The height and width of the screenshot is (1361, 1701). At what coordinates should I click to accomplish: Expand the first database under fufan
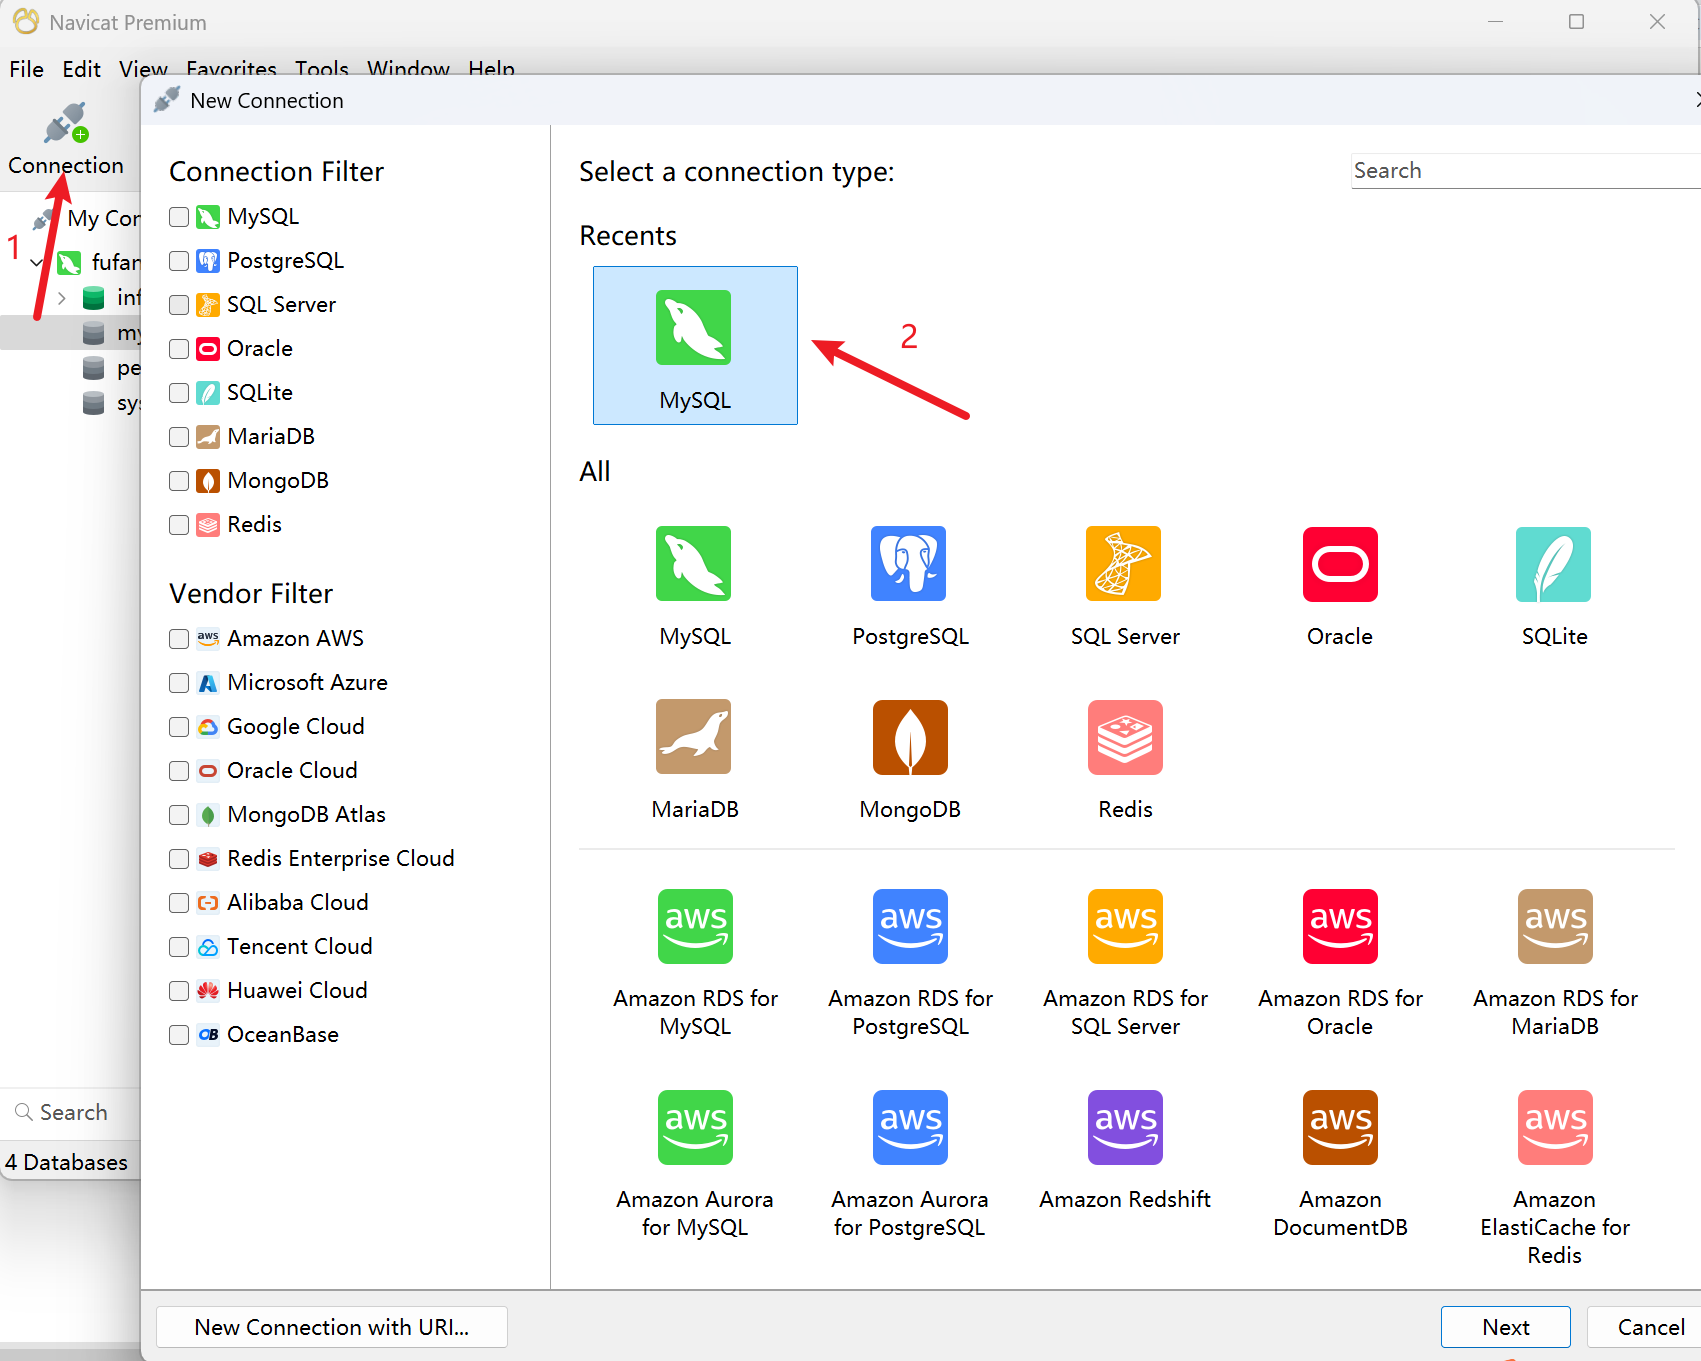tap(62, 298)
